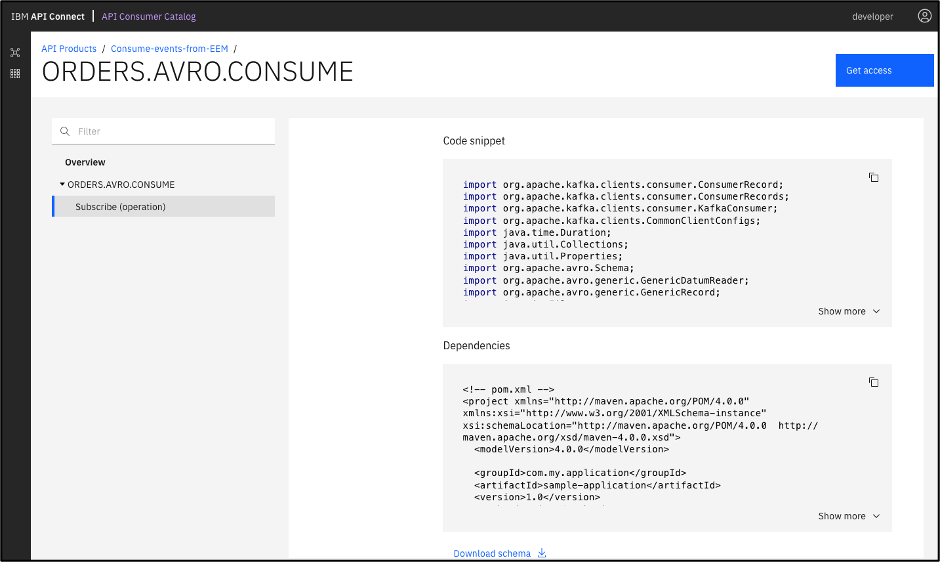This screenshot has width=940, height=562.
Task: Click the <artifactId>sample-application line
Action: (x=597, y=485)
